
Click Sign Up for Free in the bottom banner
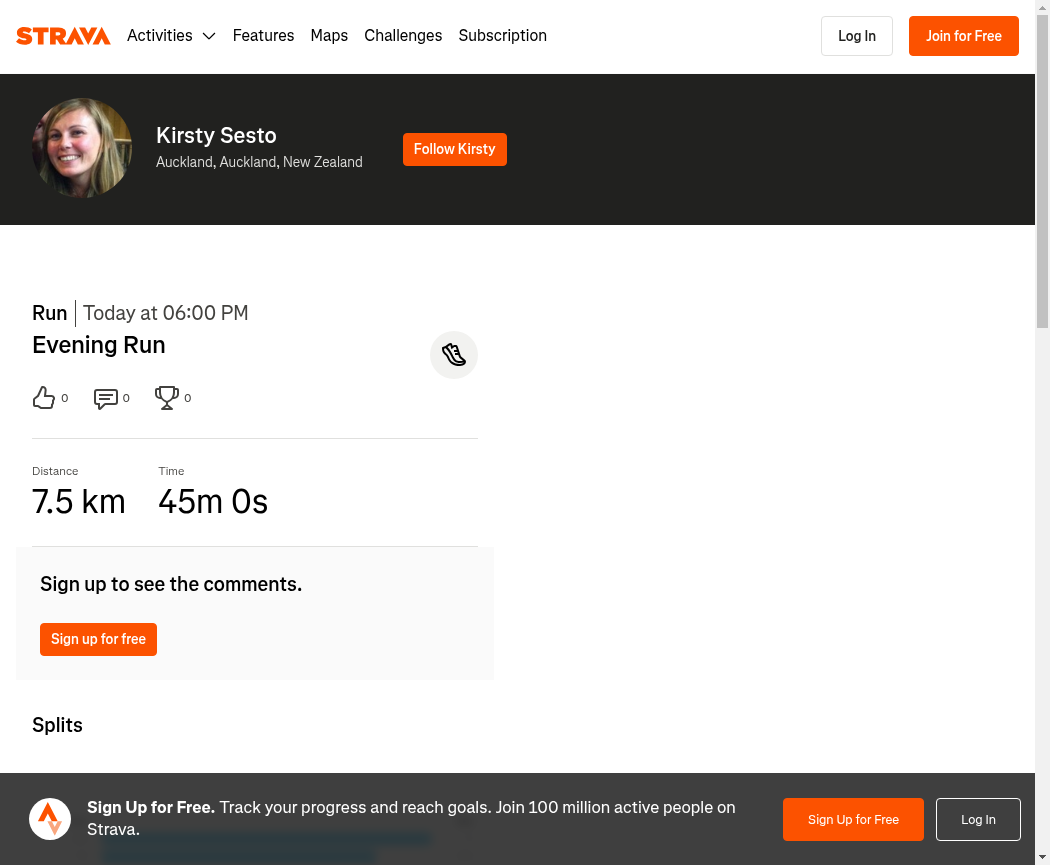coord(853,819)
